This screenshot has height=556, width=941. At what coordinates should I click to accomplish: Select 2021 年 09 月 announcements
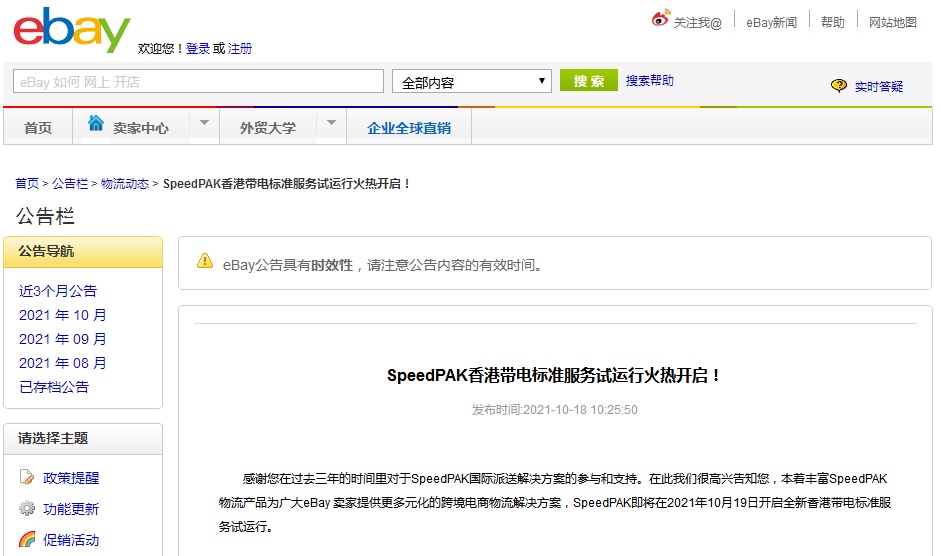pyautogui.click(x=62, y=339)
